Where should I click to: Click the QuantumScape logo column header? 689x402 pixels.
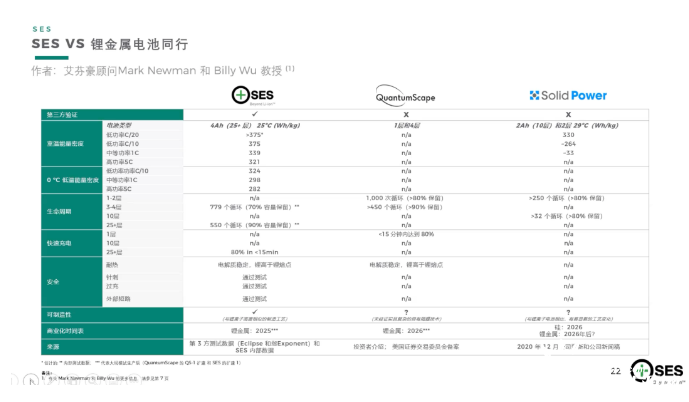click(x=405, y=95)
